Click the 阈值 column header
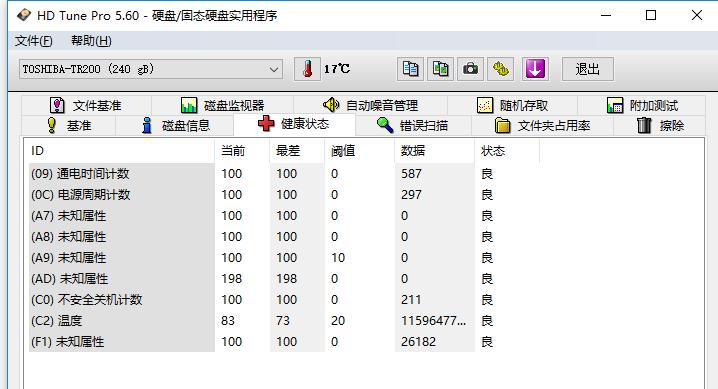 pos(359,151)
